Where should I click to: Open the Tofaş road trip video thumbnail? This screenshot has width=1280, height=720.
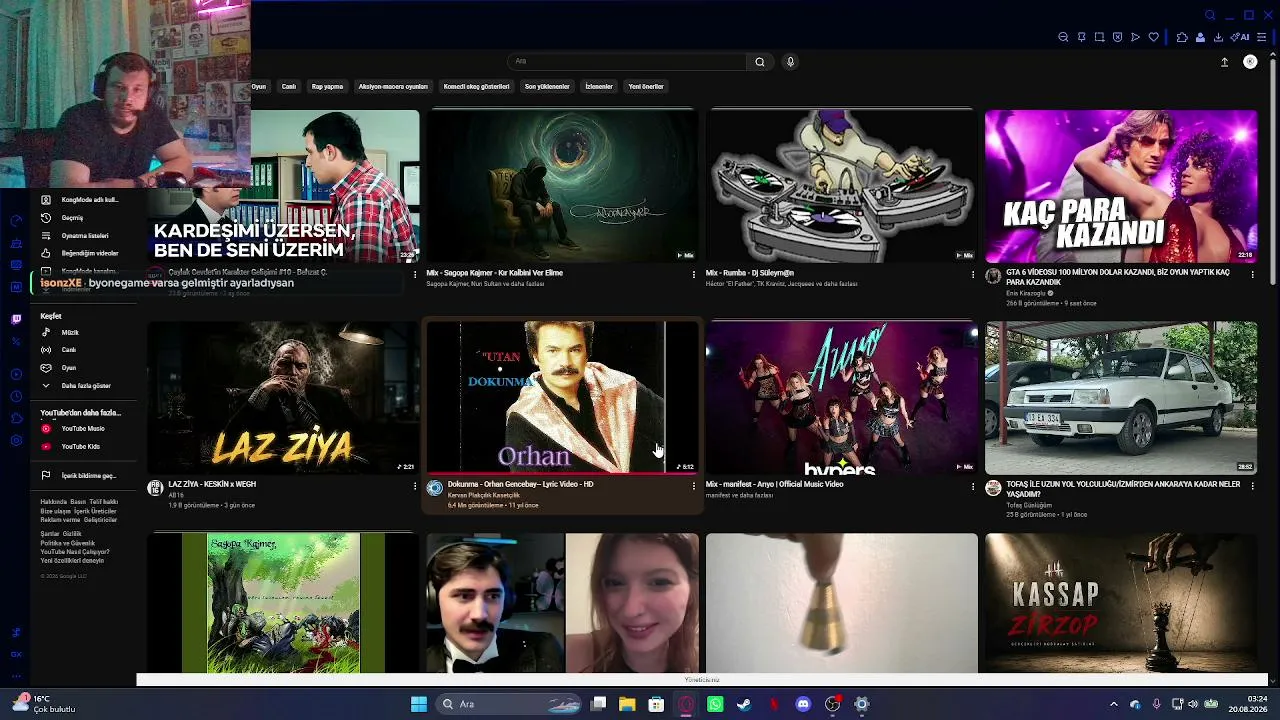(x=1121, y=397)
